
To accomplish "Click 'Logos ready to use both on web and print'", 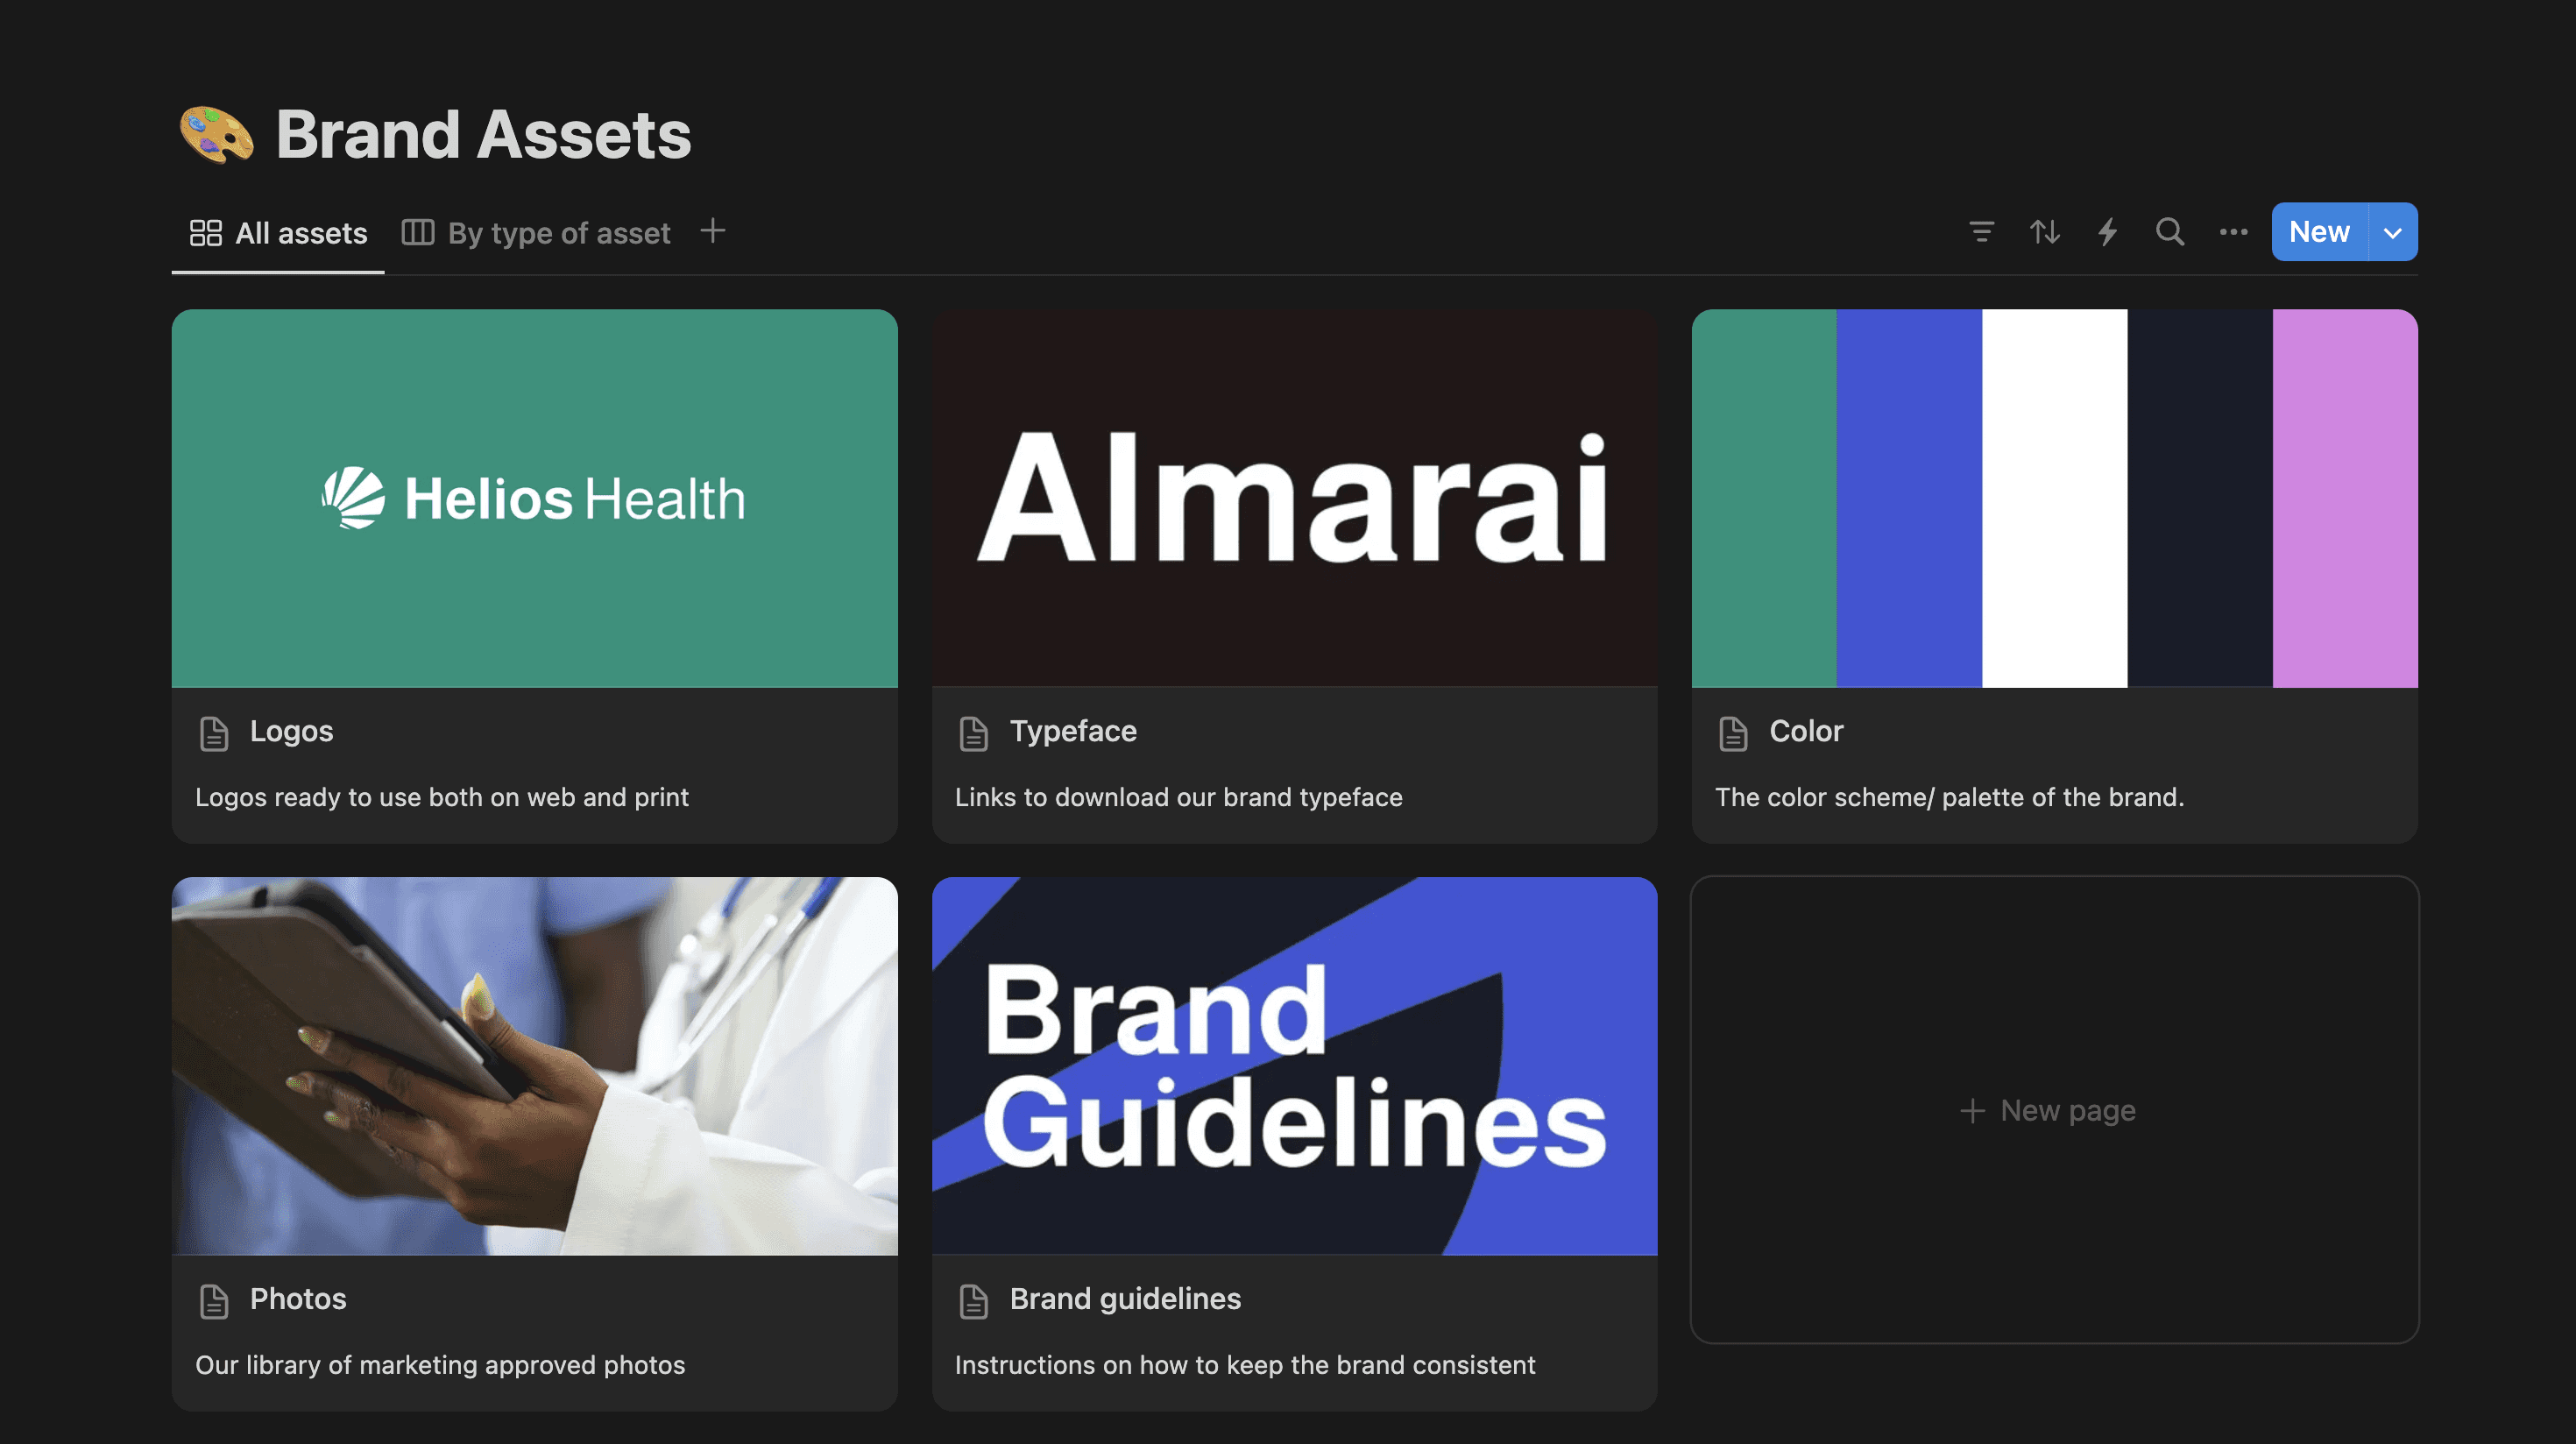I will pos(442,797).
